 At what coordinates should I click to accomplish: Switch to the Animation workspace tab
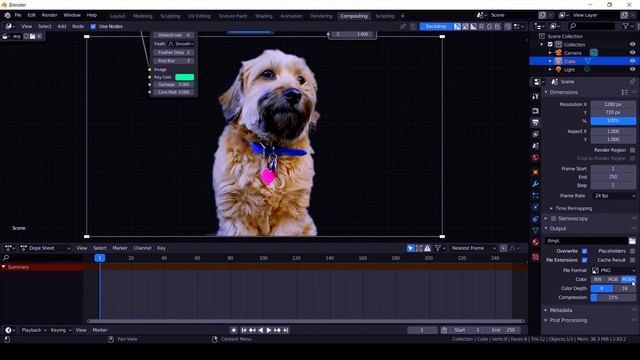pyautogui.click(x=291, y=16)
